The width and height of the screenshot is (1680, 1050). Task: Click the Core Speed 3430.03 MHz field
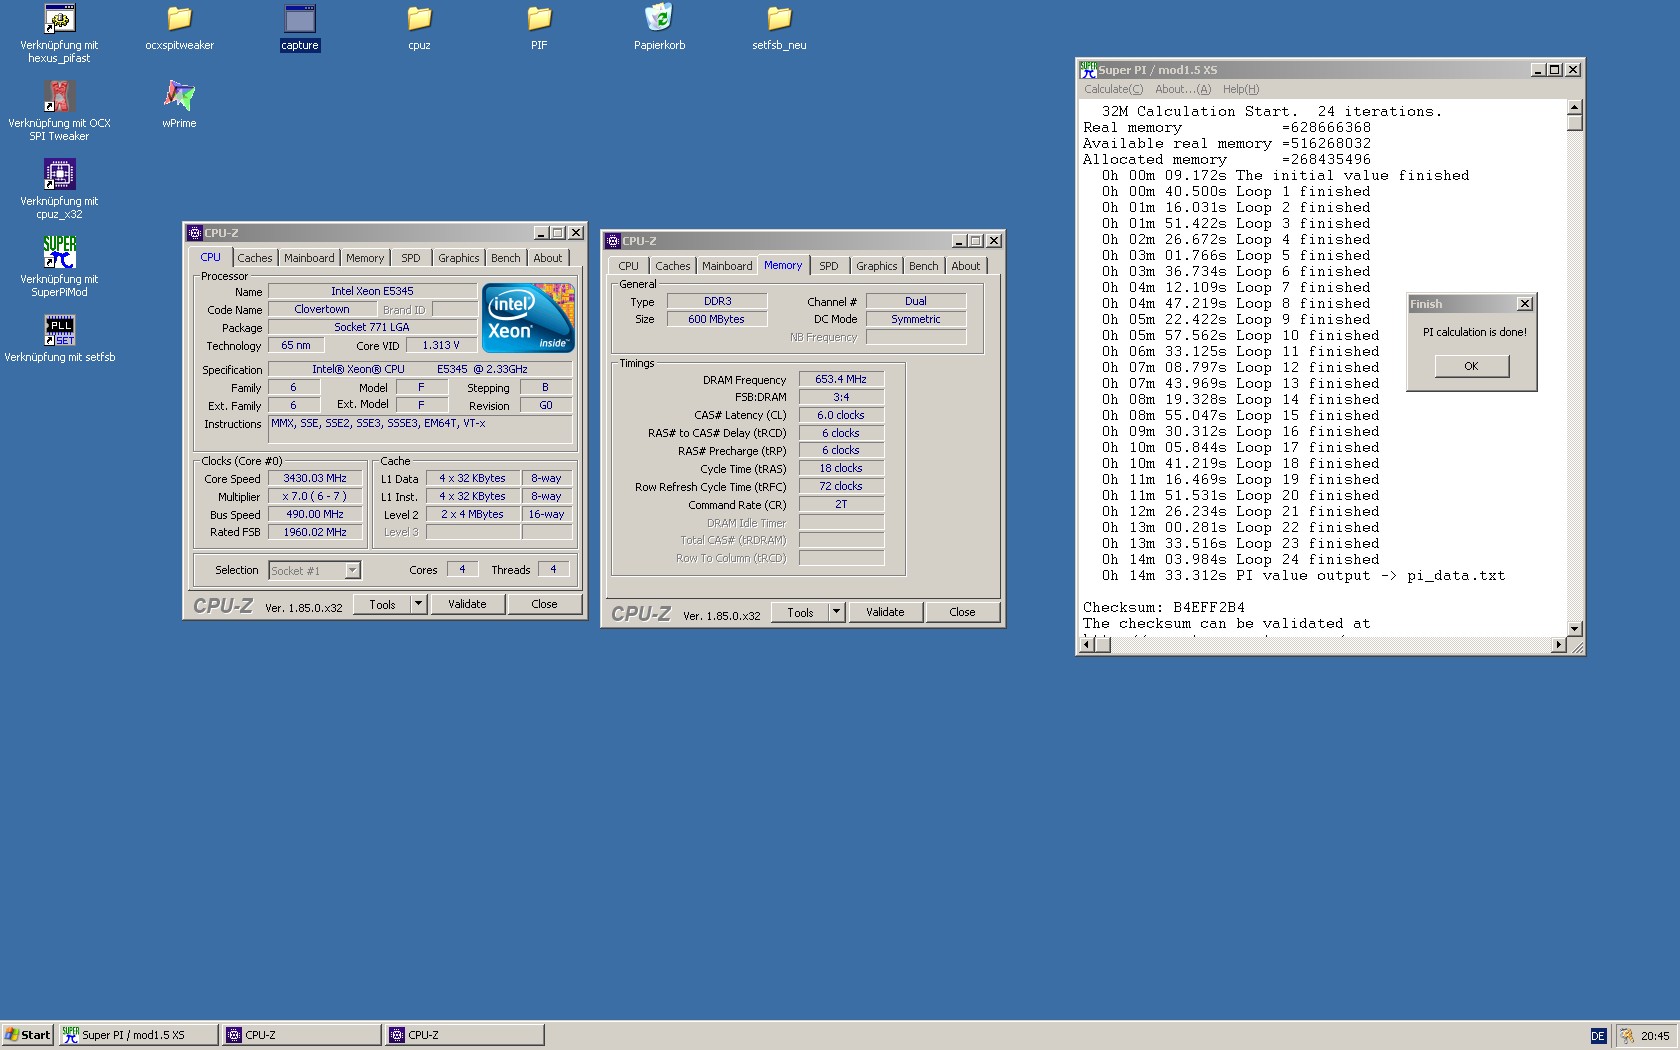[315, 478]
